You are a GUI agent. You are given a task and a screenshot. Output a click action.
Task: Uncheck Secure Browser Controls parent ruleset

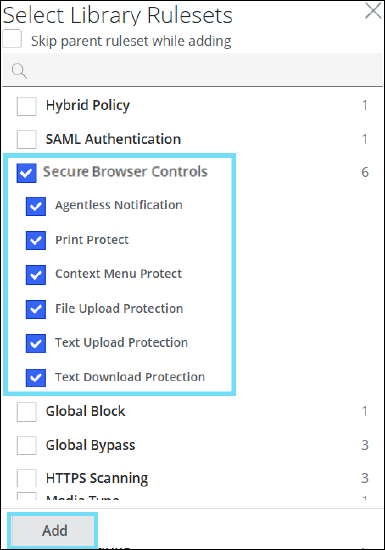click(x=27, y=173)
